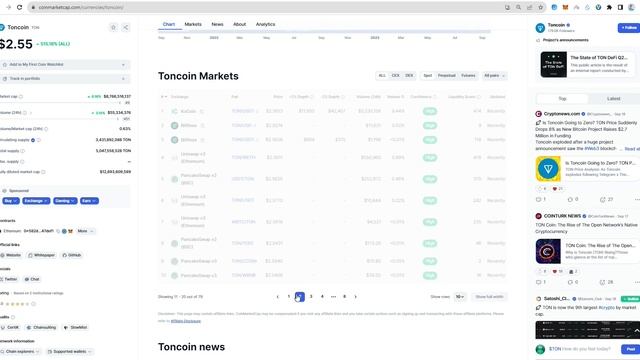The width and height of the screenshot is (640, 360).
Task: Click the Post button in community panel
Action: [x=630, y=349]
